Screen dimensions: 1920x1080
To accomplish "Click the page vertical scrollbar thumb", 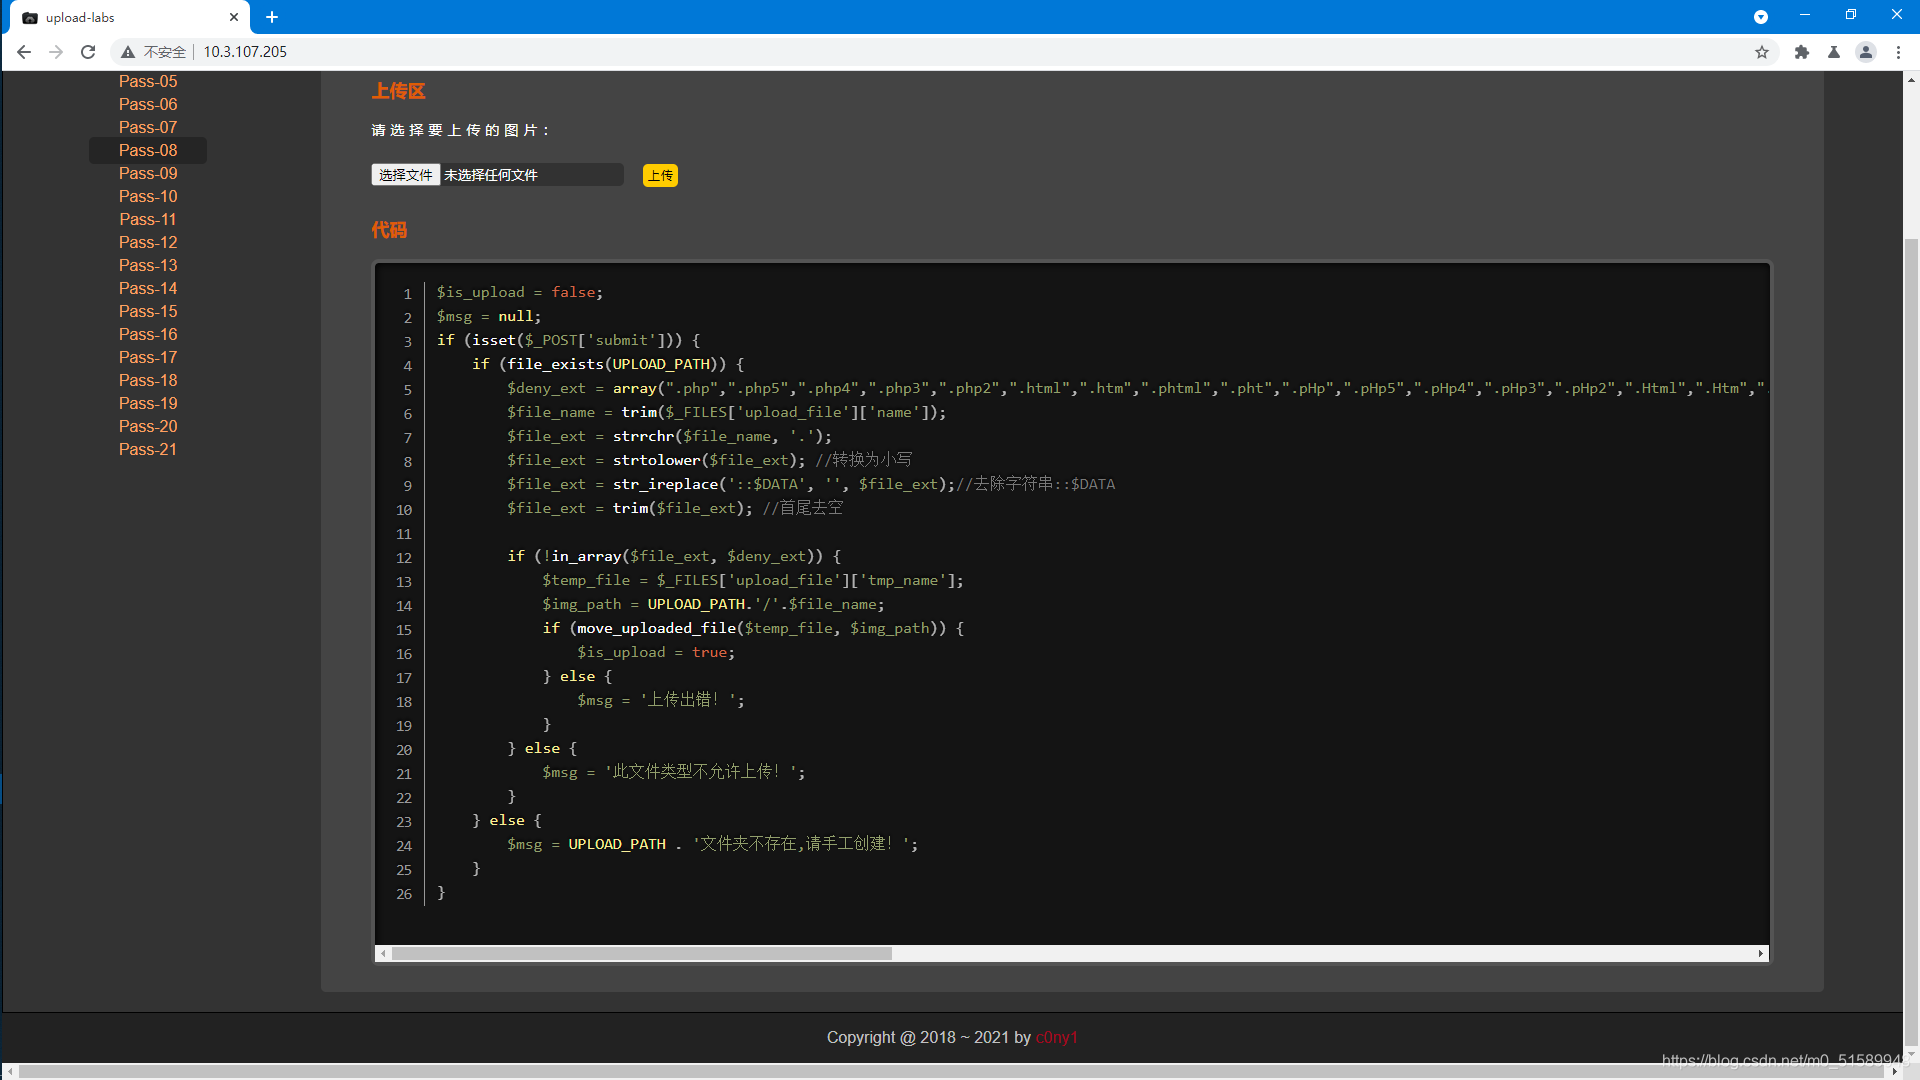I will [x=1911, y=640].
